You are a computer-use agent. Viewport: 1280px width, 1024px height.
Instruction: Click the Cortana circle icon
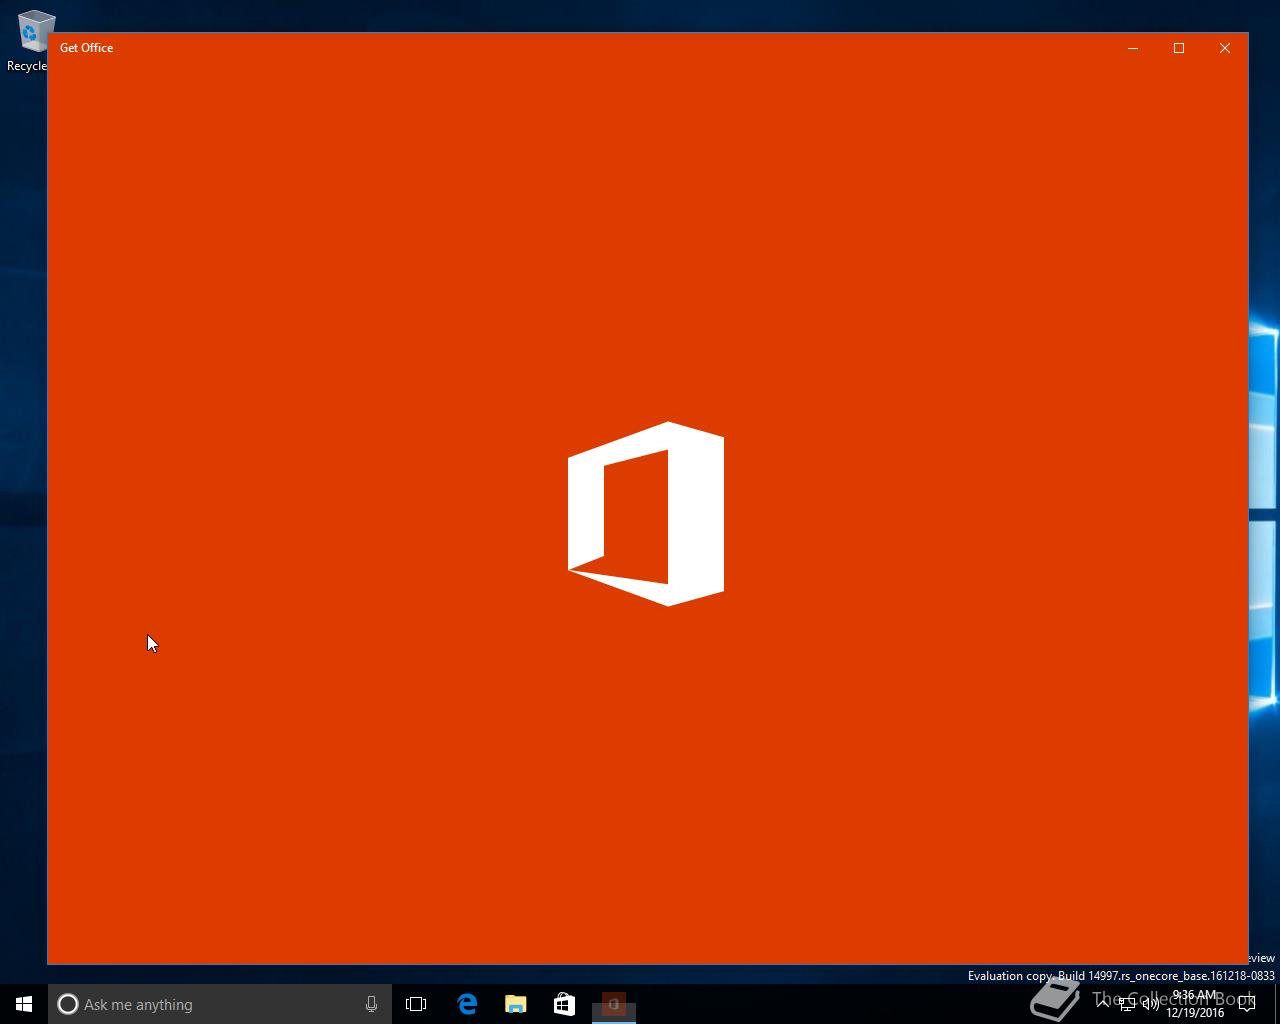pyautogui.click(x=67, y=1004)
